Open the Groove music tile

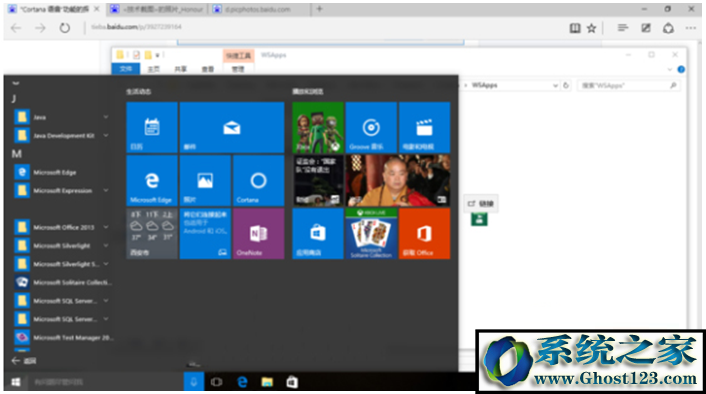coord(371,127)
